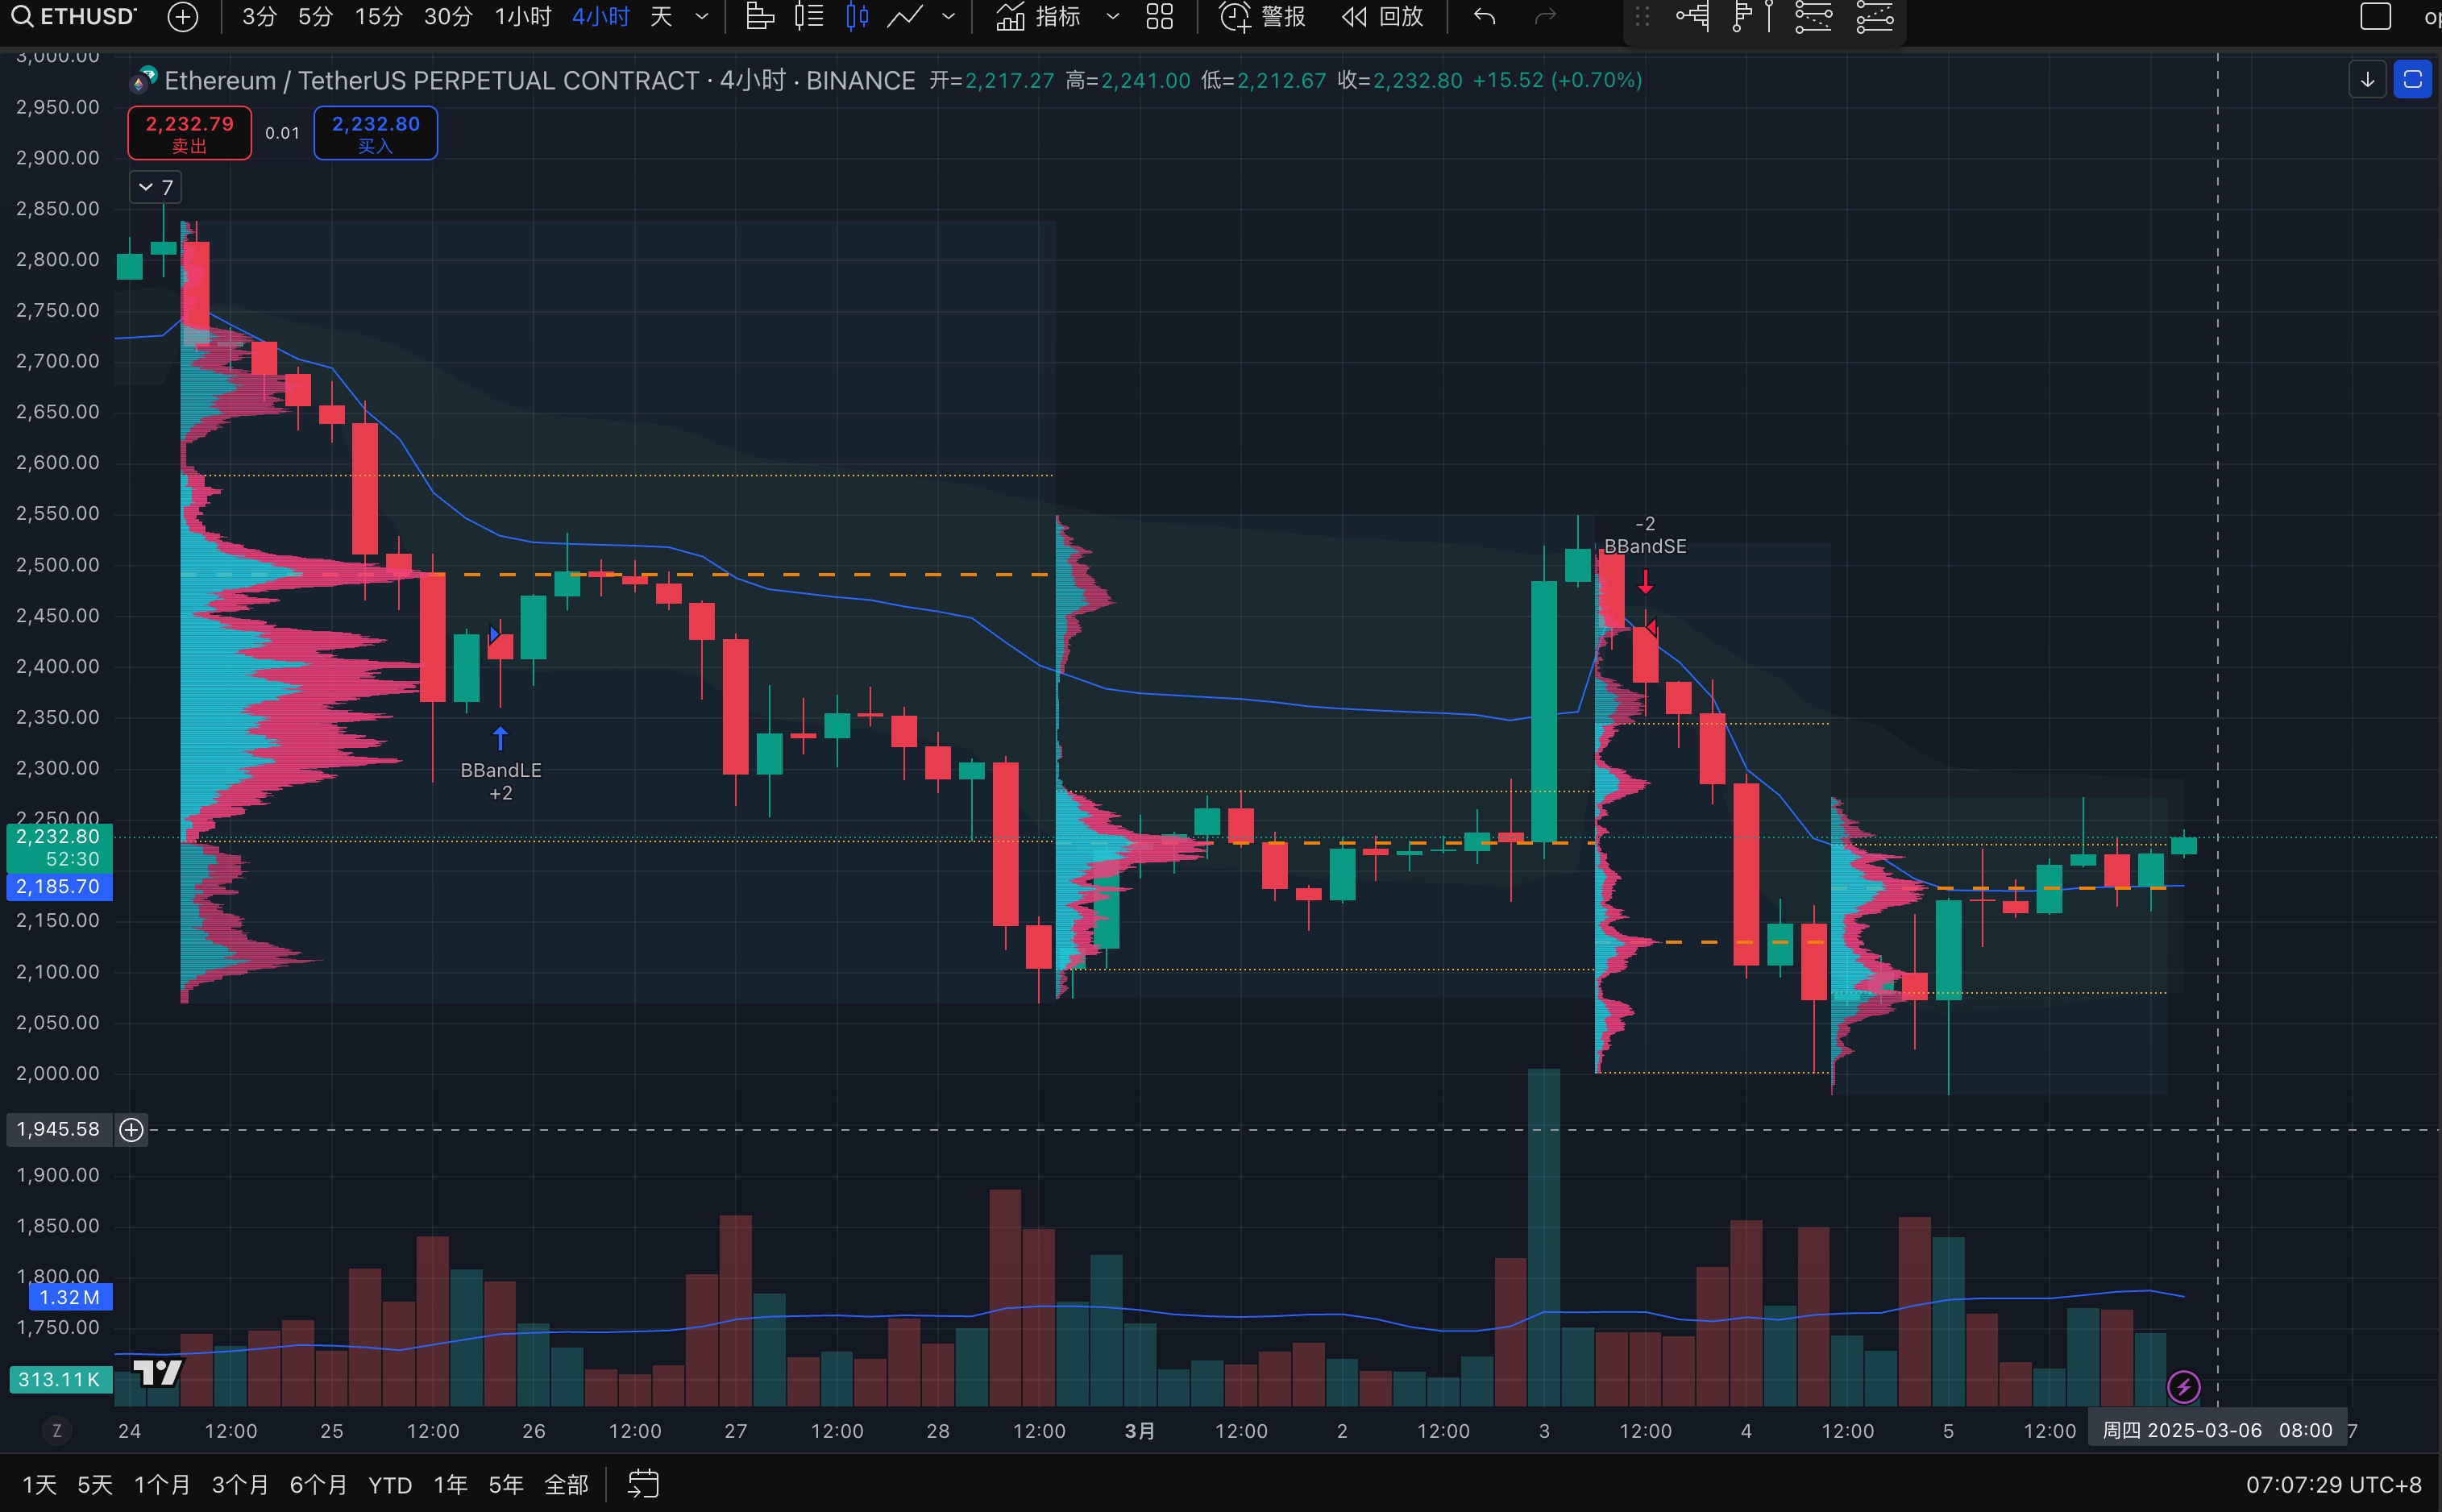Open the chart type dropdown chevron
Viewport: 2442px width, 1512px height.
tap(948, 17)
